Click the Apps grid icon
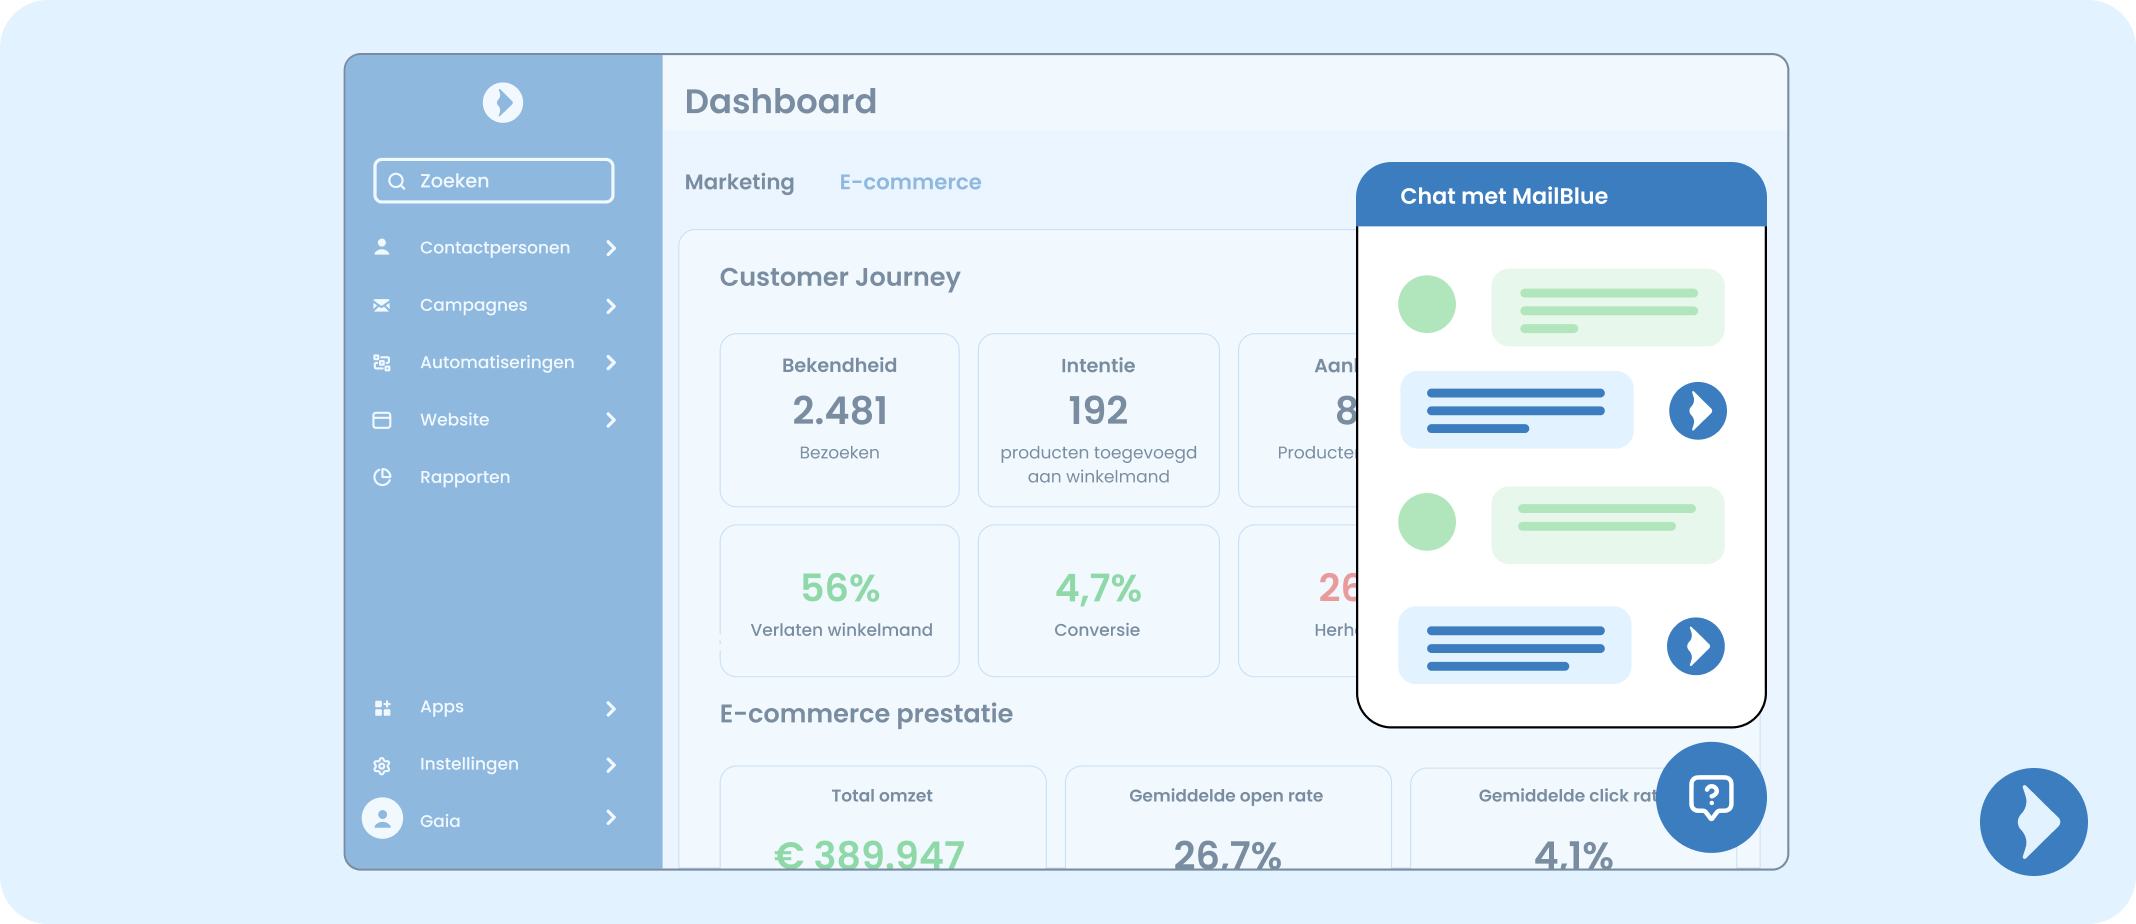Viewport: 2136px width, 924px height. tap(382, 708)
